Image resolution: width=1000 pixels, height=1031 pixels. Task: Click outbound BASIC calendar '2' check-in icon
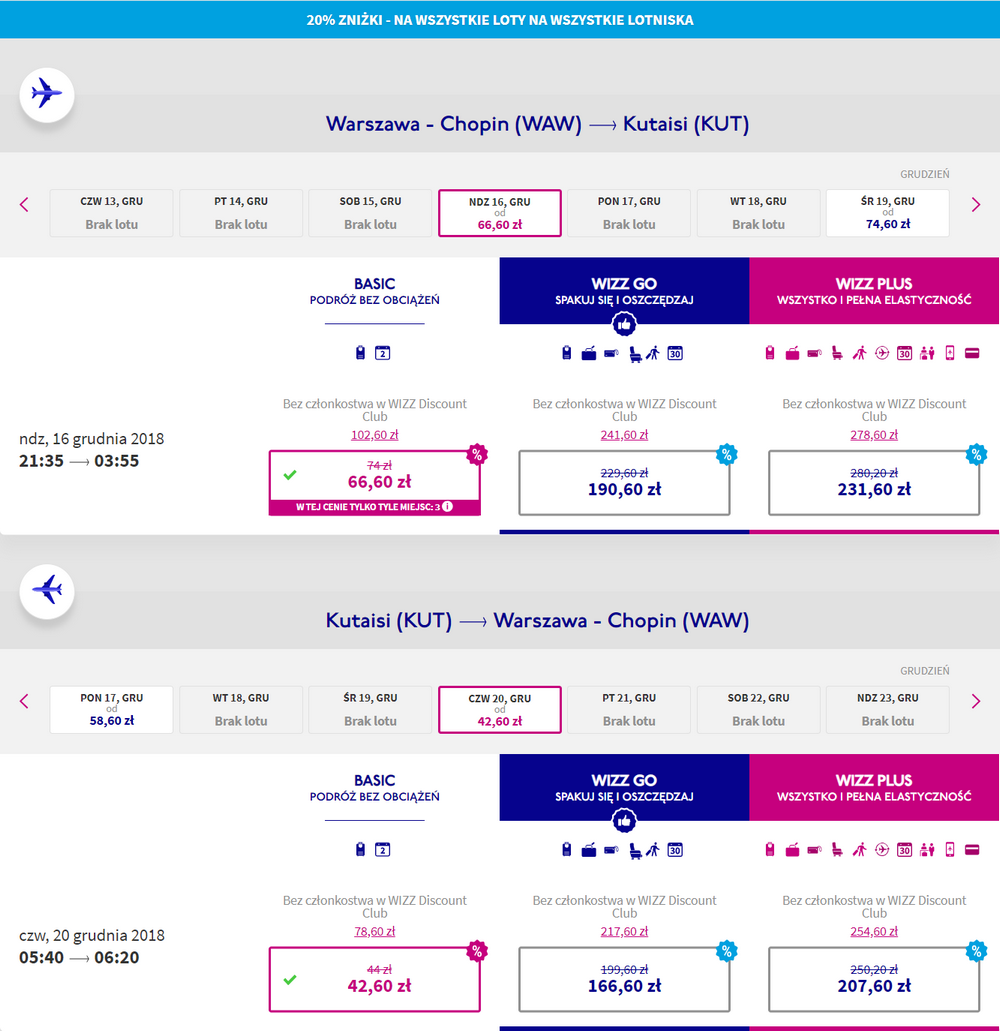[383, 353]
